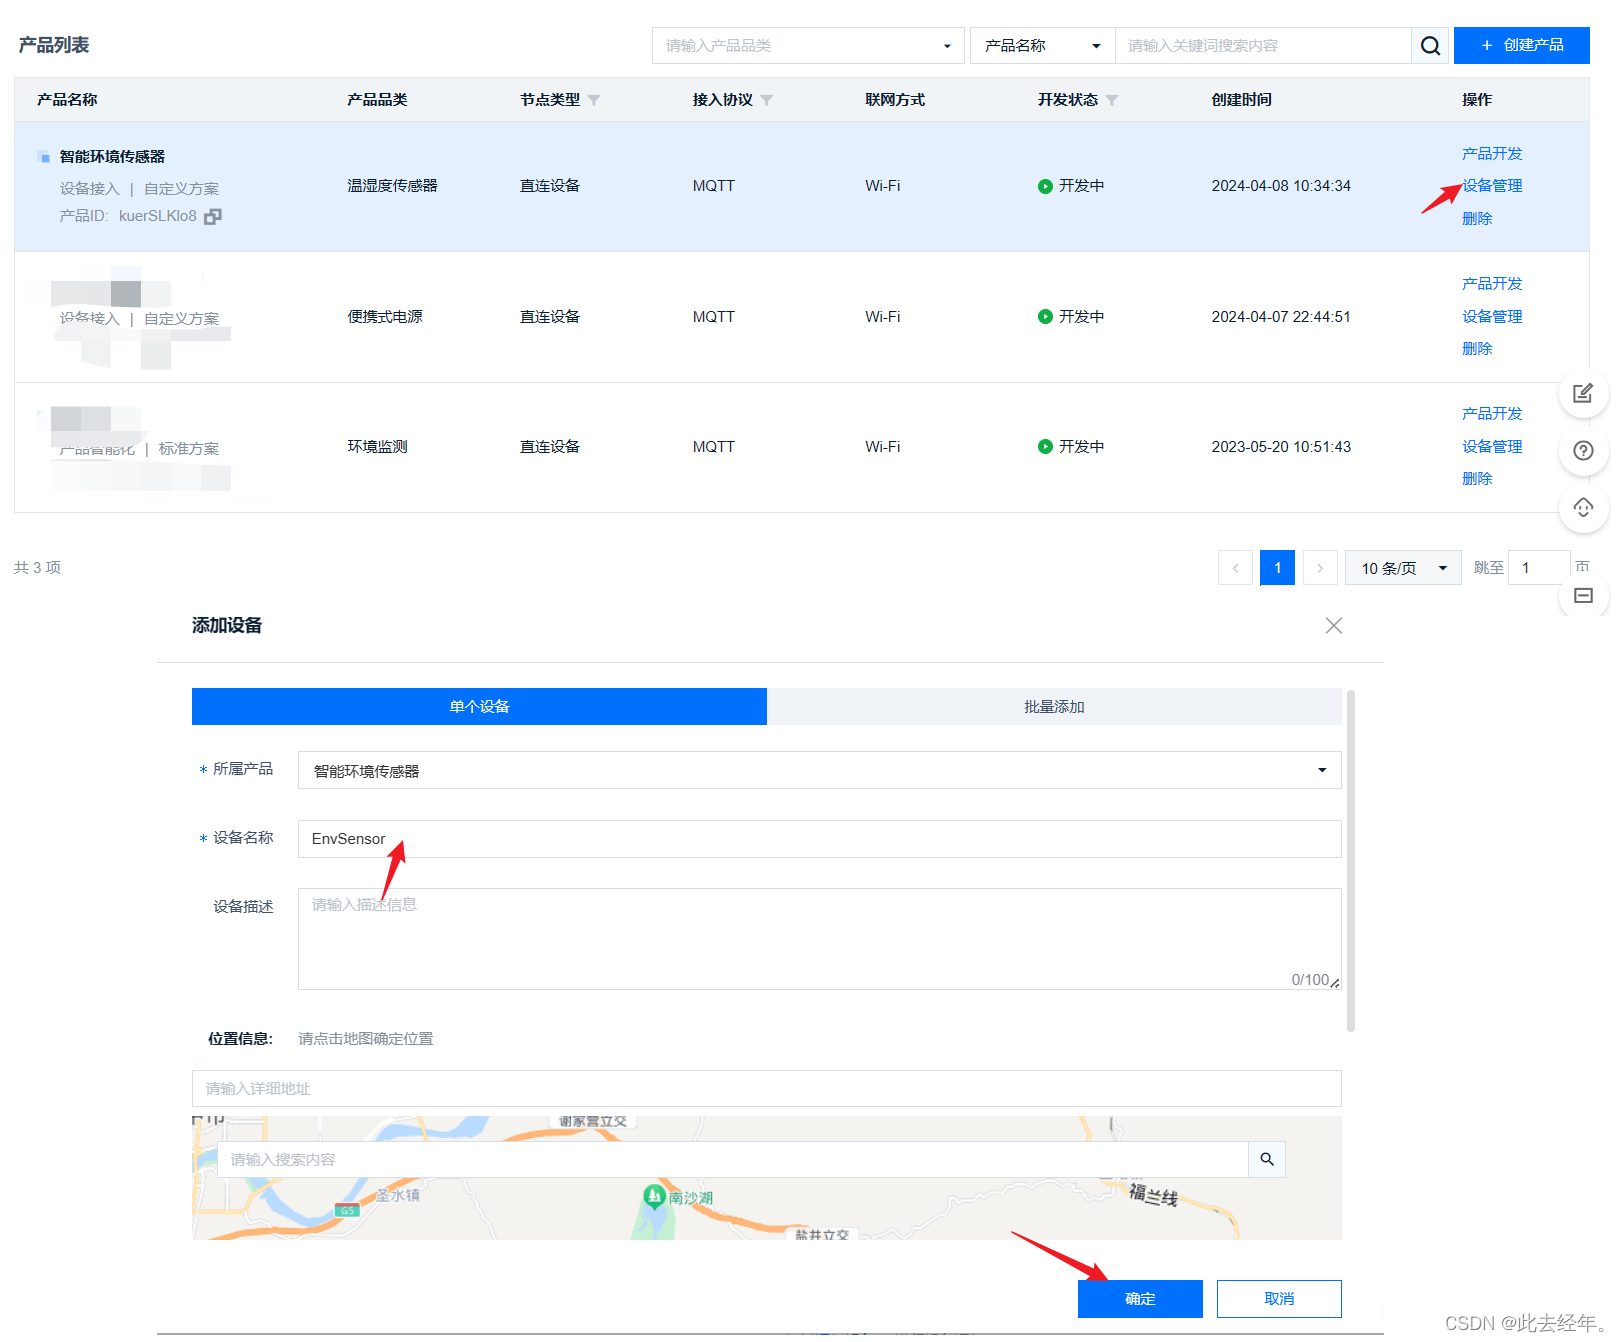Image resolution: width=1619 pixels, height=1342 pixels.
Task: Click the map 请输入搜索内容 search input
Action: coord(733,1159)
